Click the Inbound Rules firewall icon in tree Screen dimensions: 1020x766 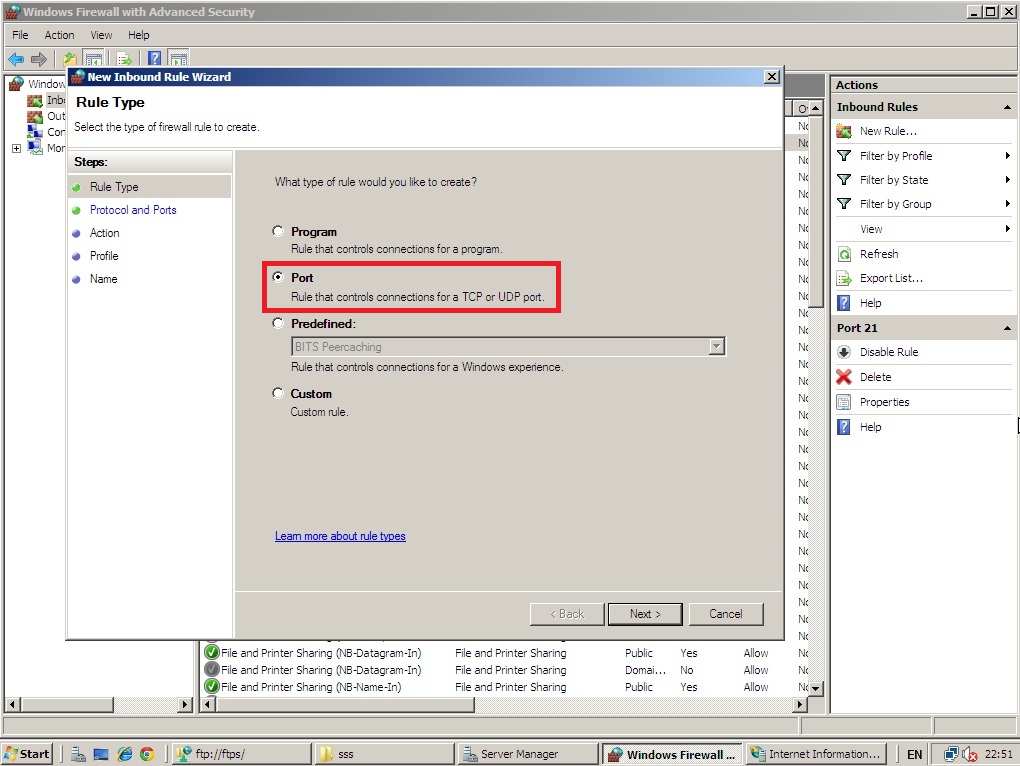coord(34,100)
